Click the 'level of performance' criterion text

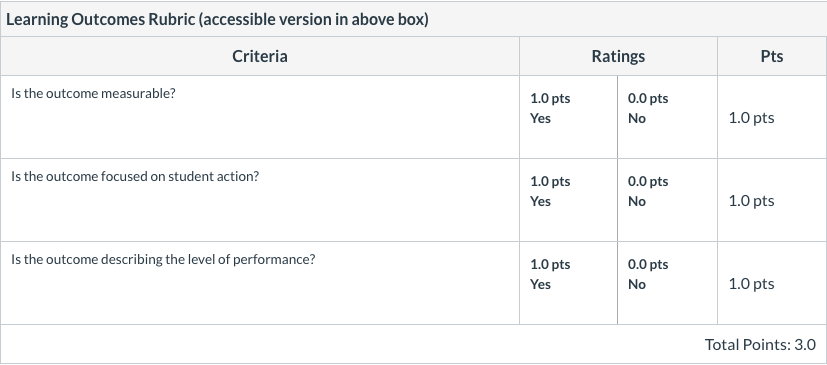coord(163,260)
